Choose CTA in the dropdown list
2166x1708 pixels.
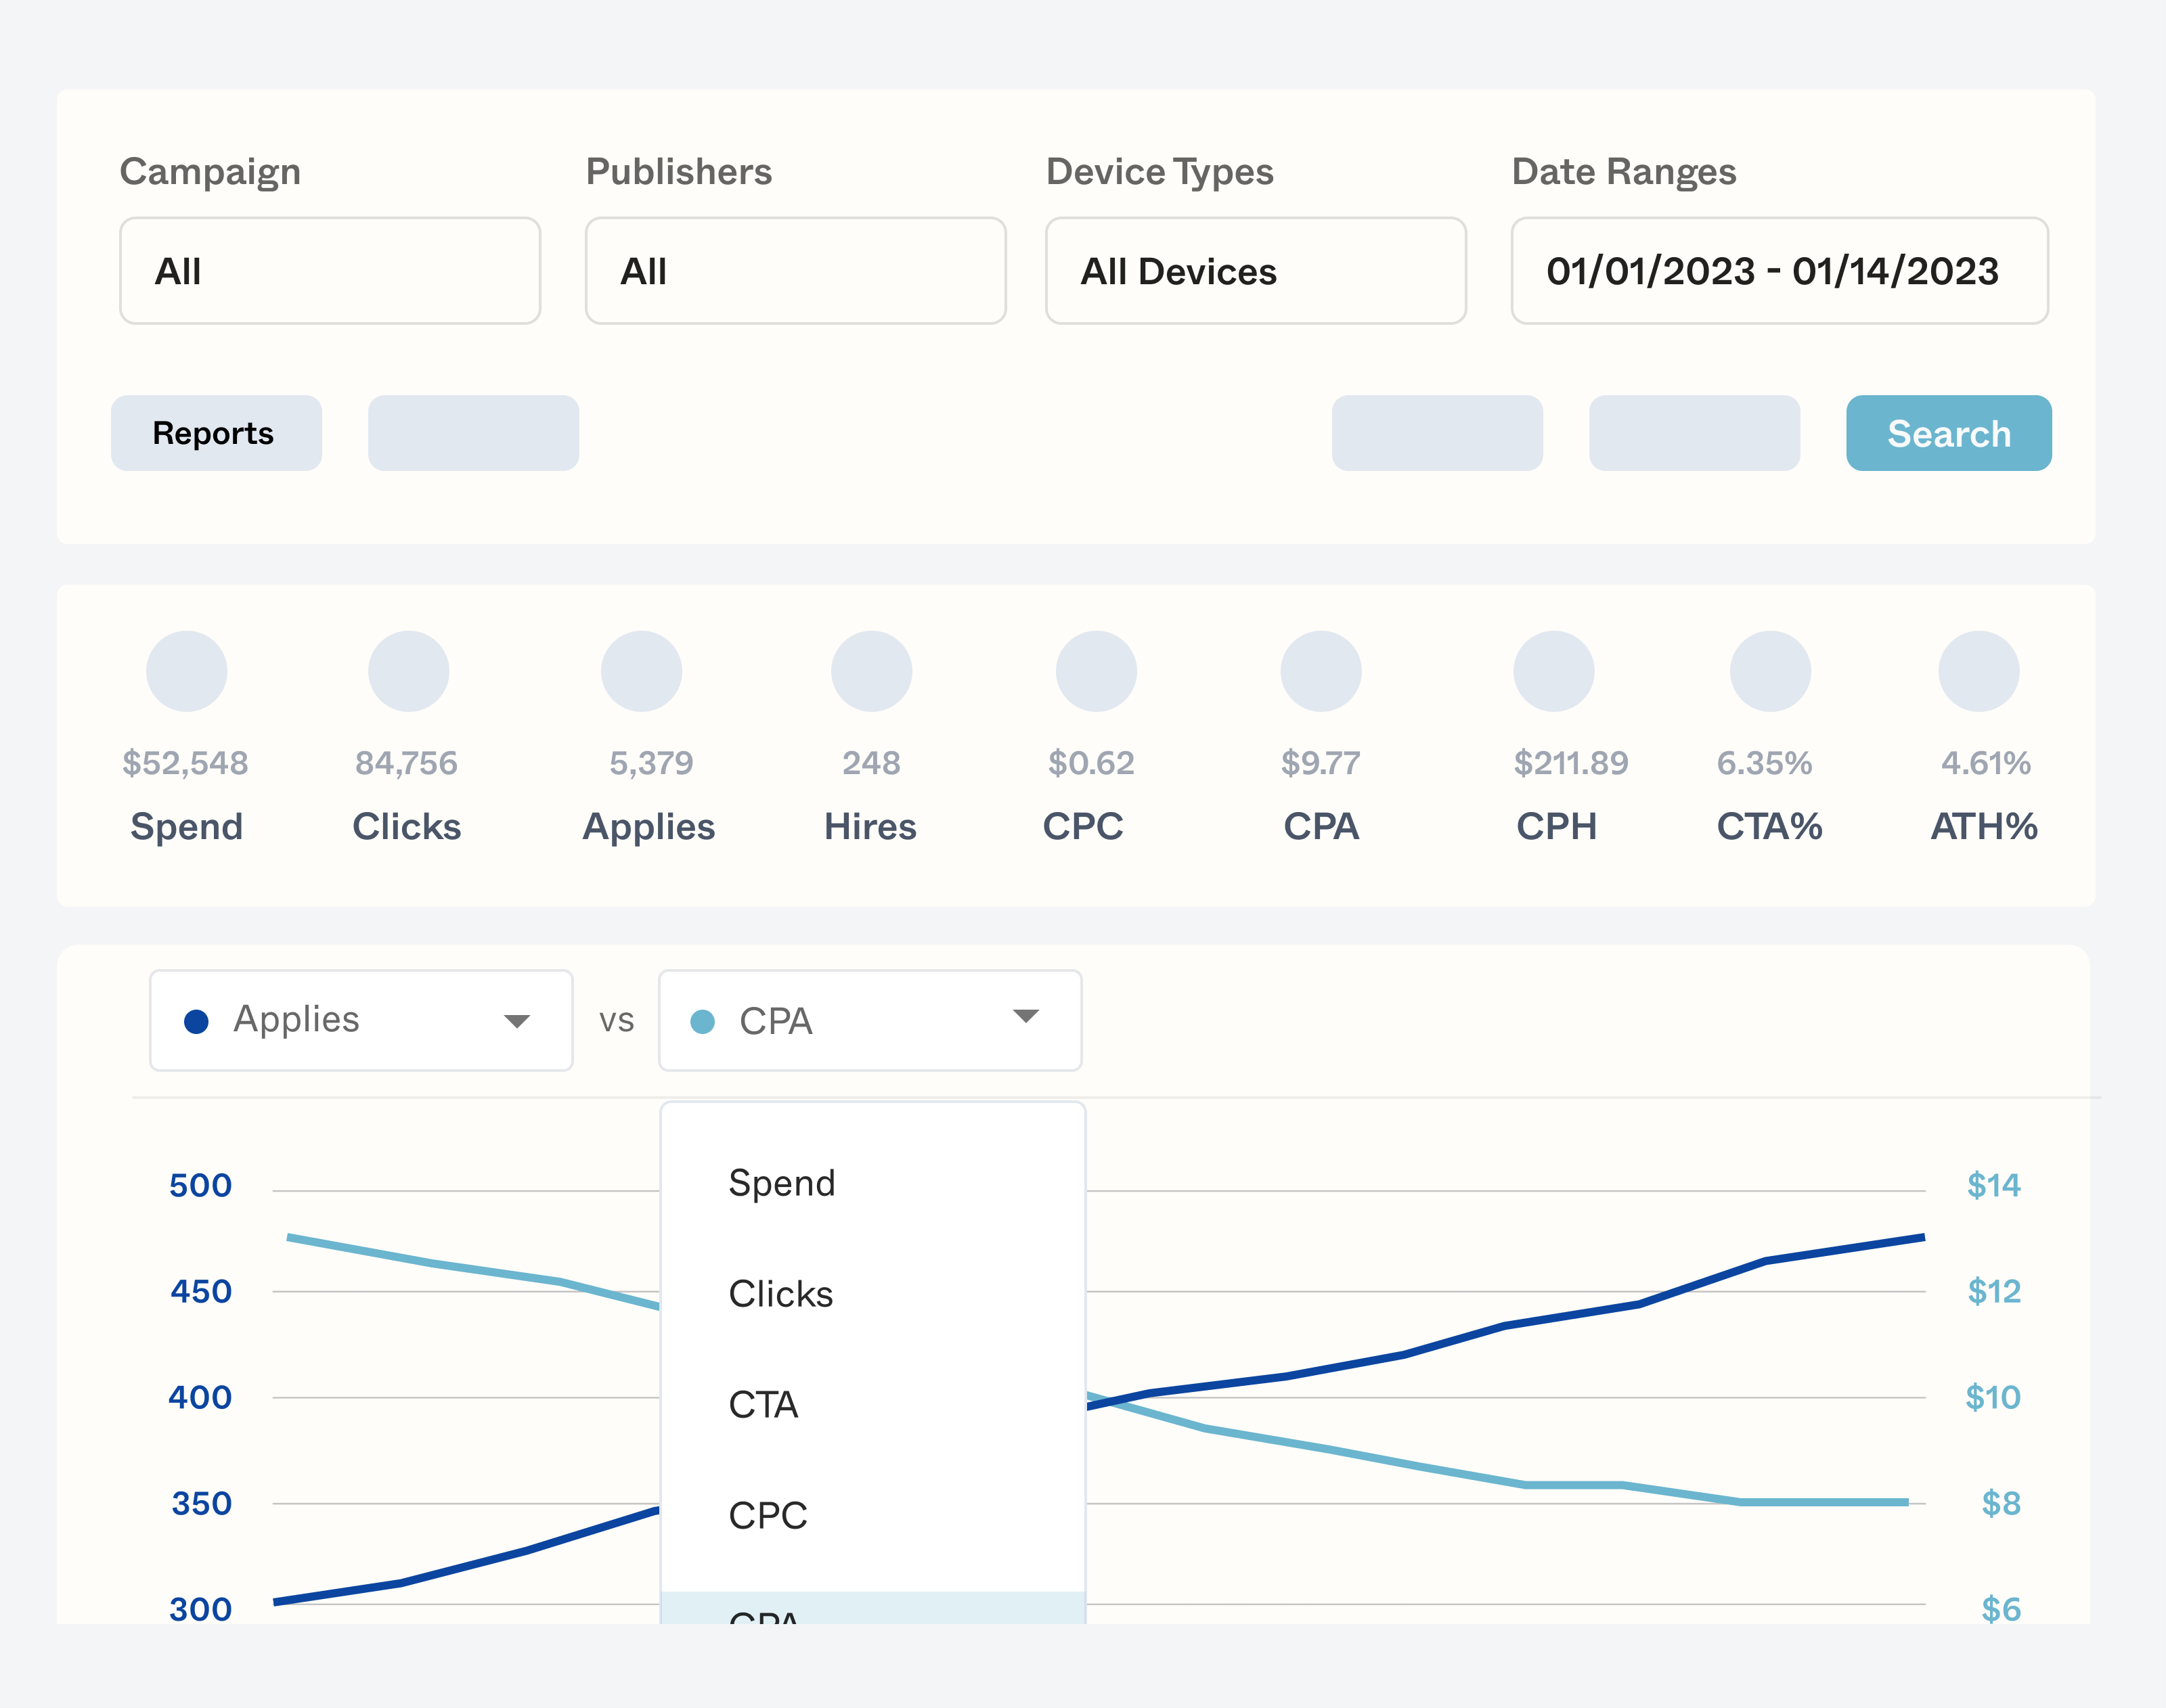[x=763, y=1405]
